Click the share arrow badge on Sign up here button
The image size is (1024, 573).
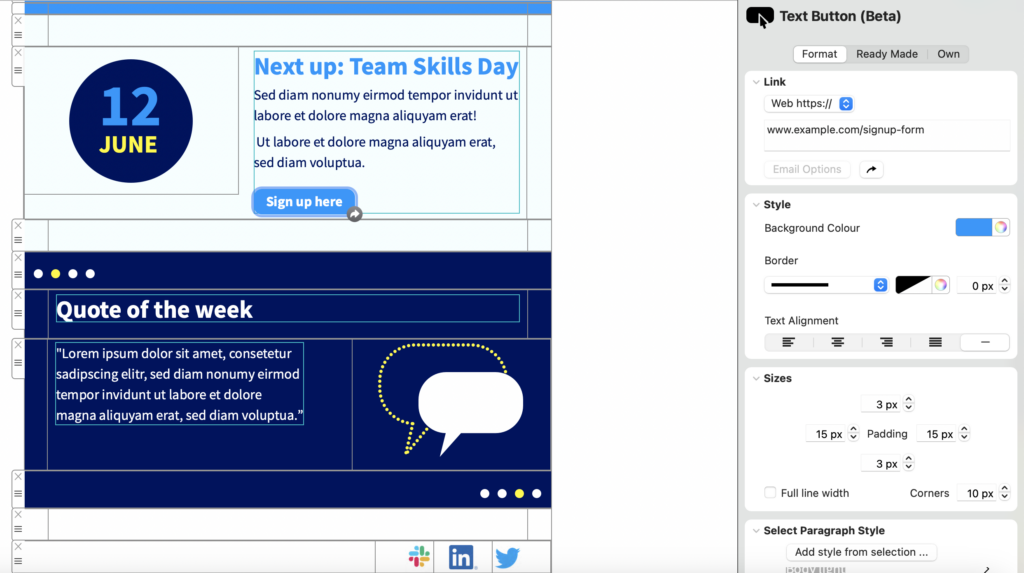point(354,214)
